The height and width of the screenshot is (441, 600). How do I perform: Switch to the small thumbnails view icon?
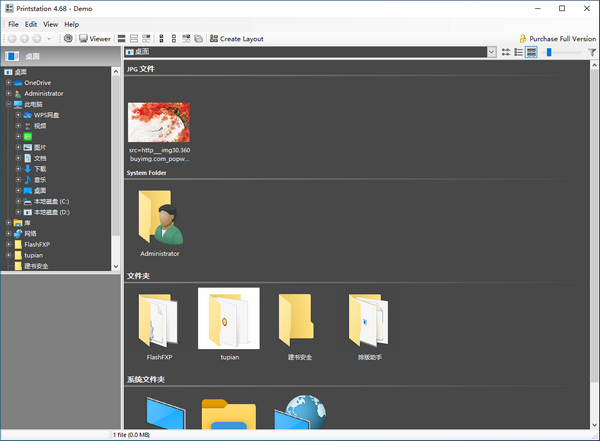click(x=506, y=52)
